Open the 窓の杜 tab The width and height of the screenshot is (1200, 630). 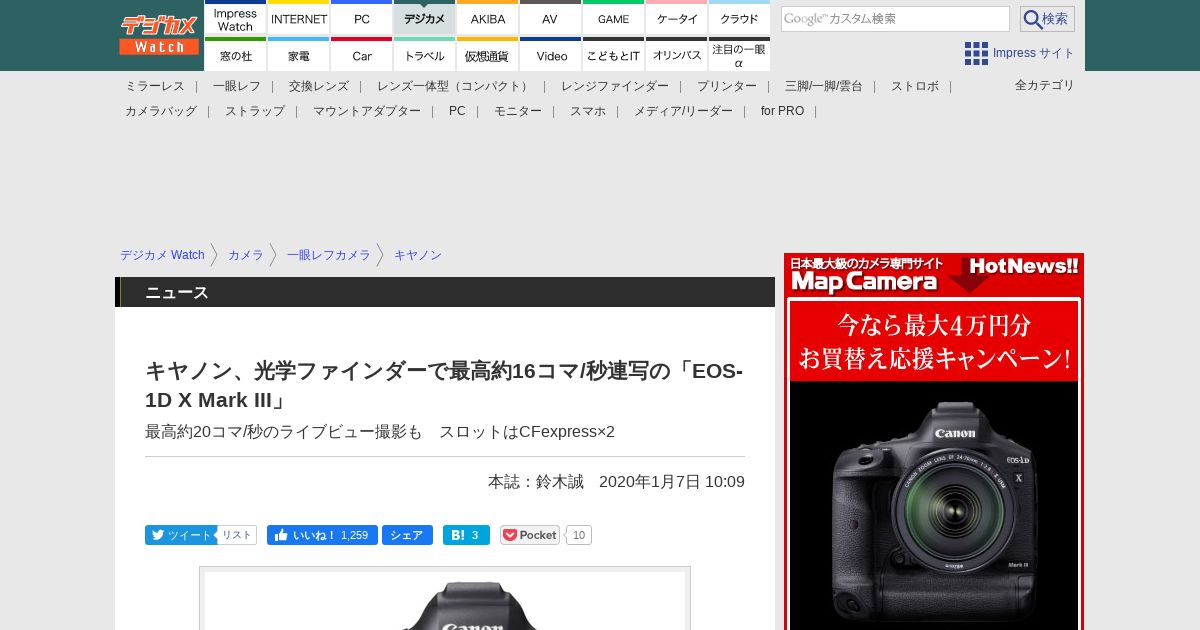[236, 55]
